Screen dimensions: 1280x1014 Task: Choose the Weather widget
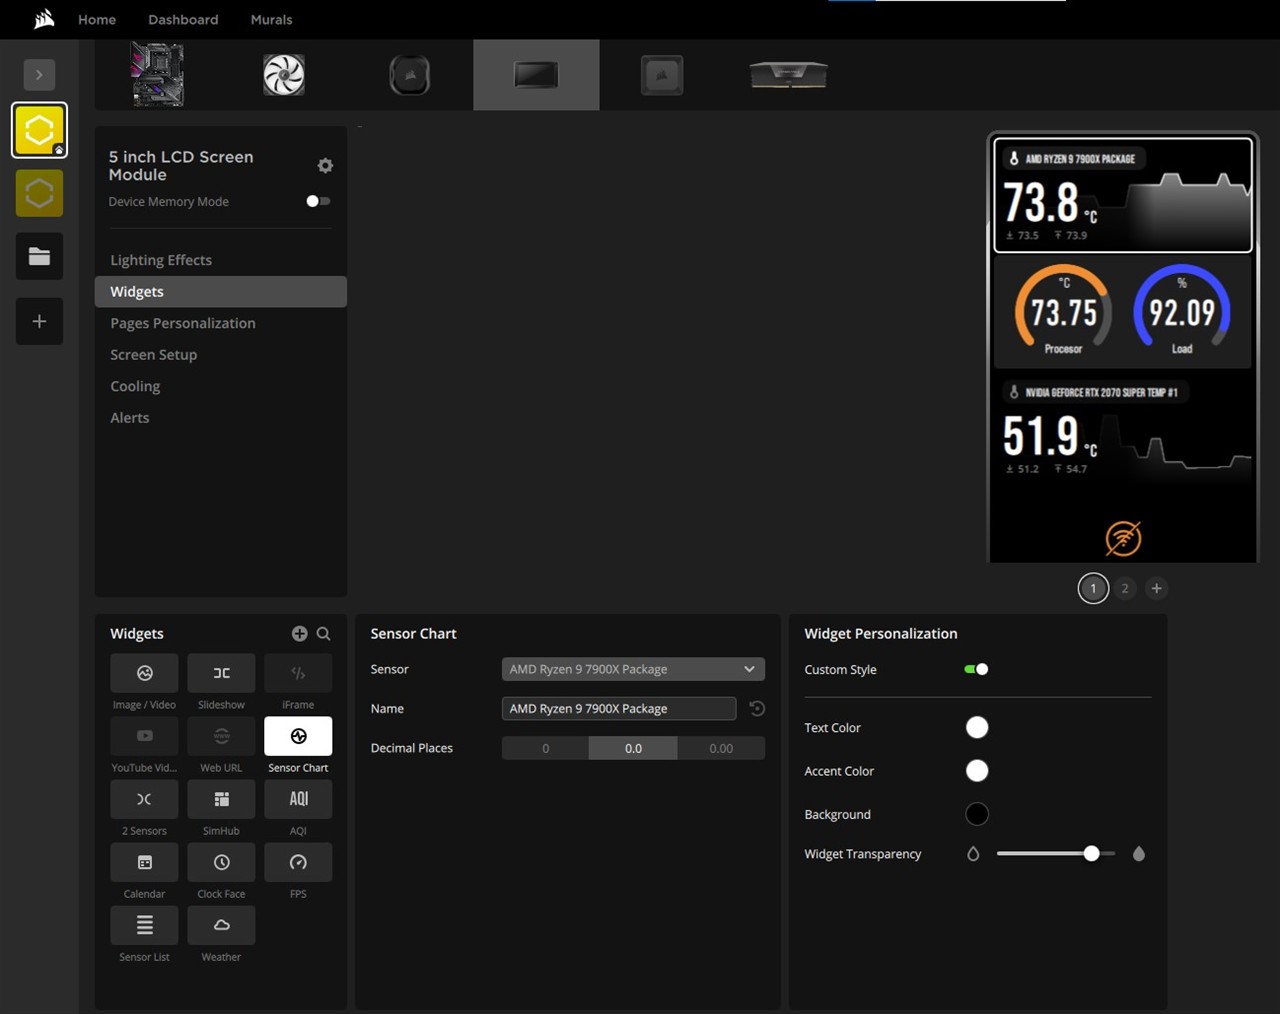(221, 925)
